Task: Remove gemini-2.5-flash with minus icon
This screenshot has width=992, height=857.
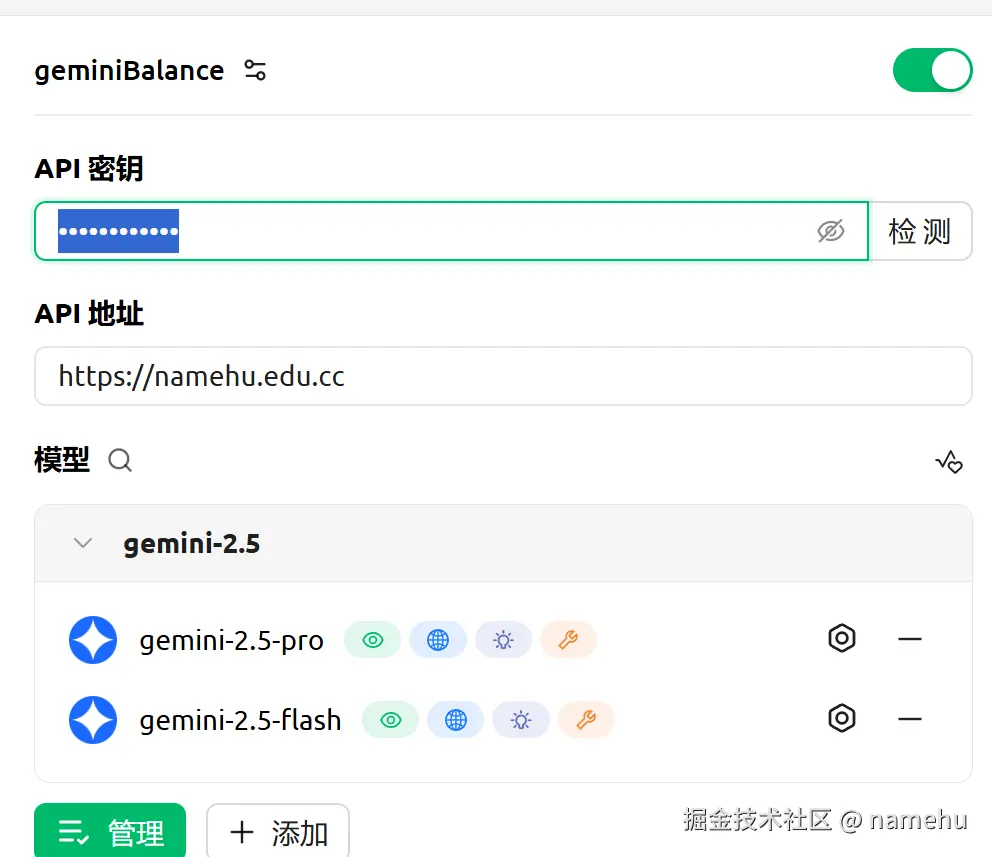Action: click(x=910, y=719)
